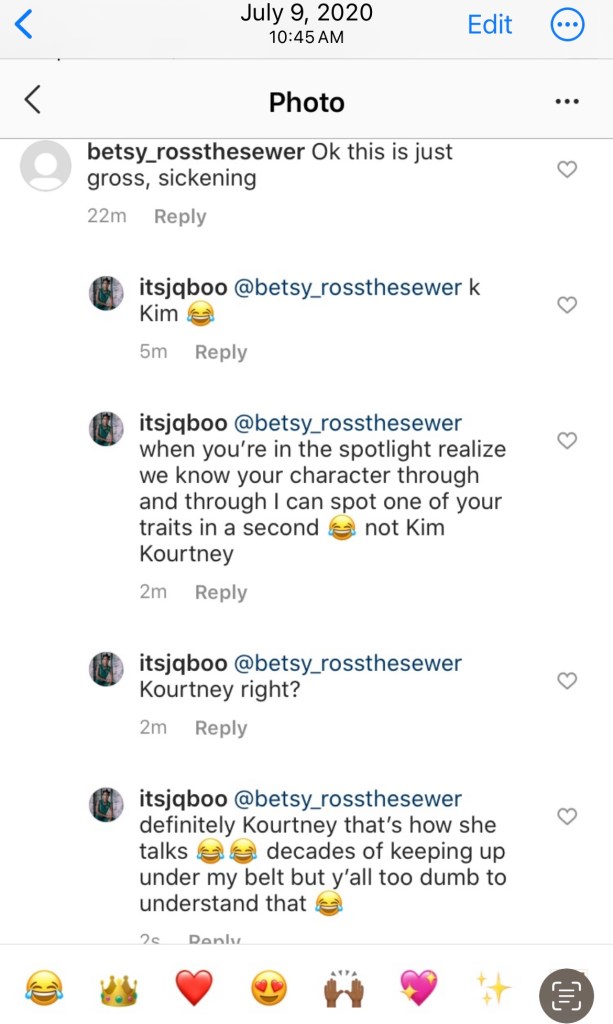Insert the crying-laughing emoji quick reaction
This screenshot has width=613, height=1024.
43,989
